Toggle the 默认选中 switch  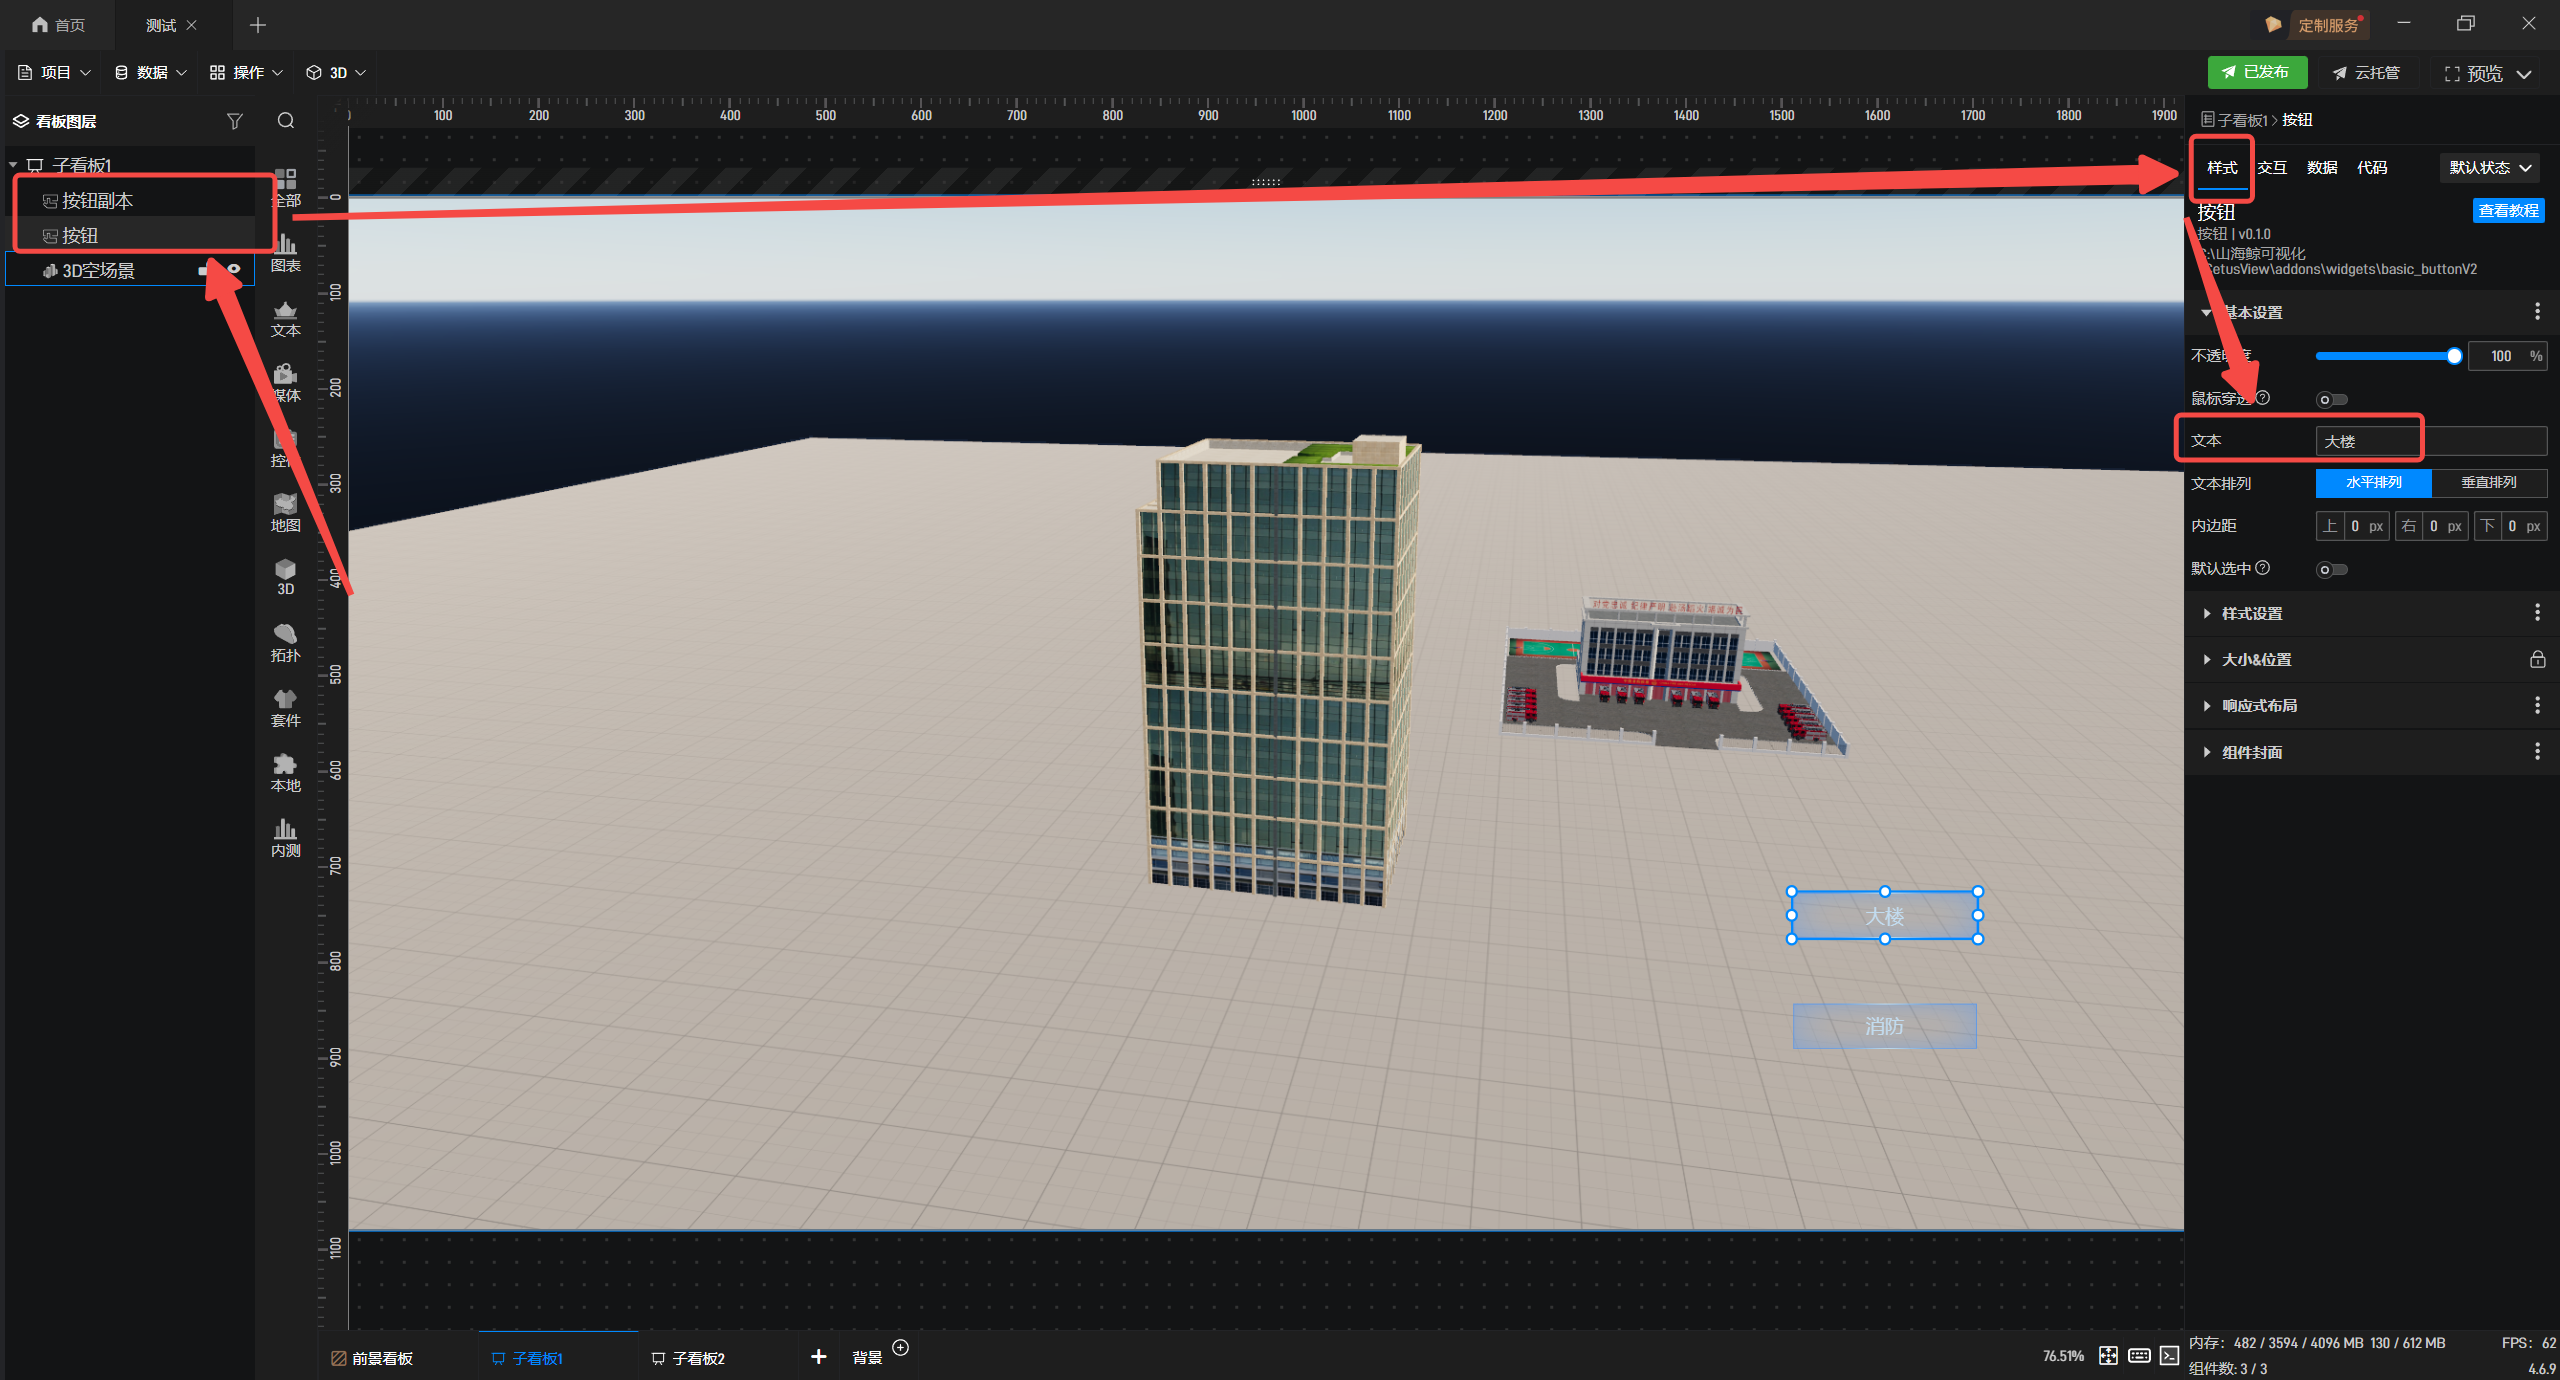pyautogui.click(x=2332, y=570)
